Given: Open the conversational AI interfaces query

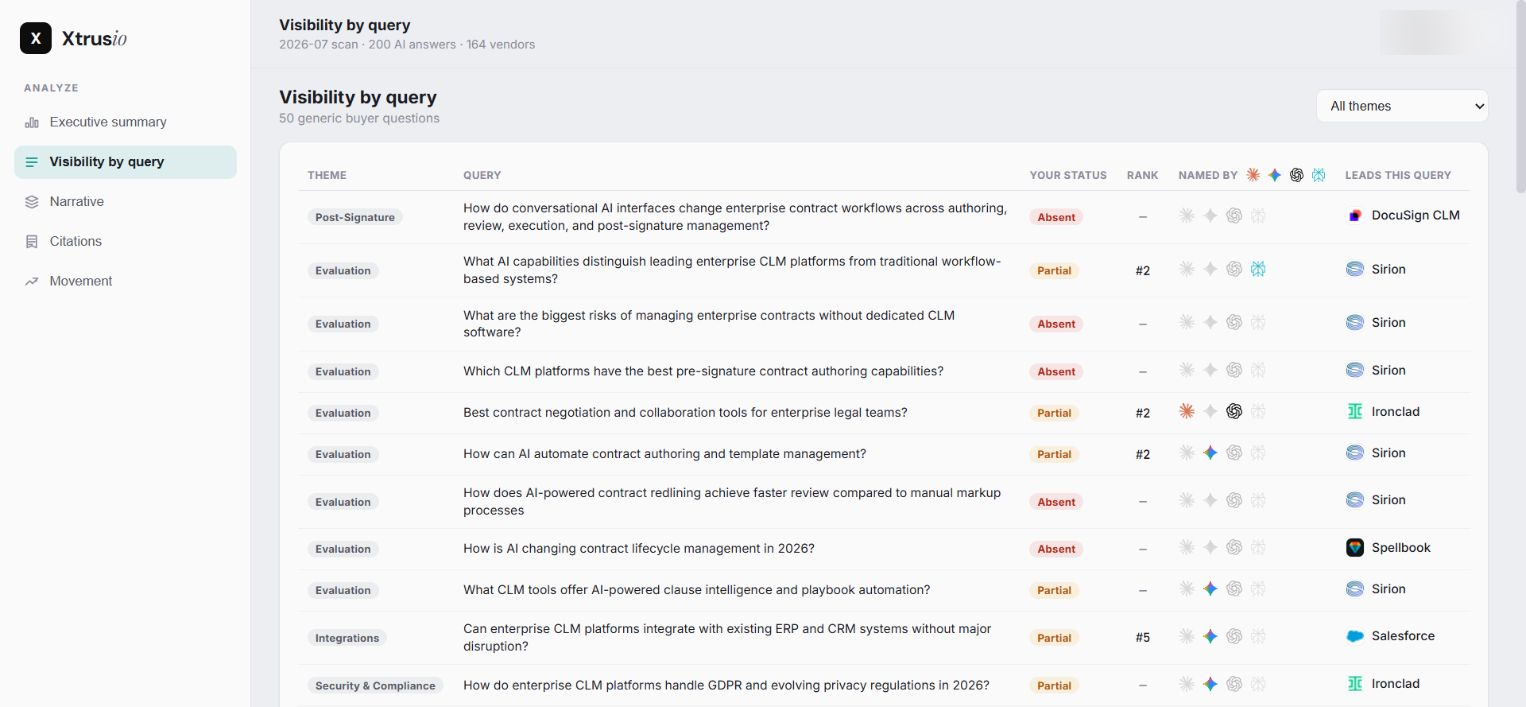Looking at the screenshot, I should click(735, 217).
